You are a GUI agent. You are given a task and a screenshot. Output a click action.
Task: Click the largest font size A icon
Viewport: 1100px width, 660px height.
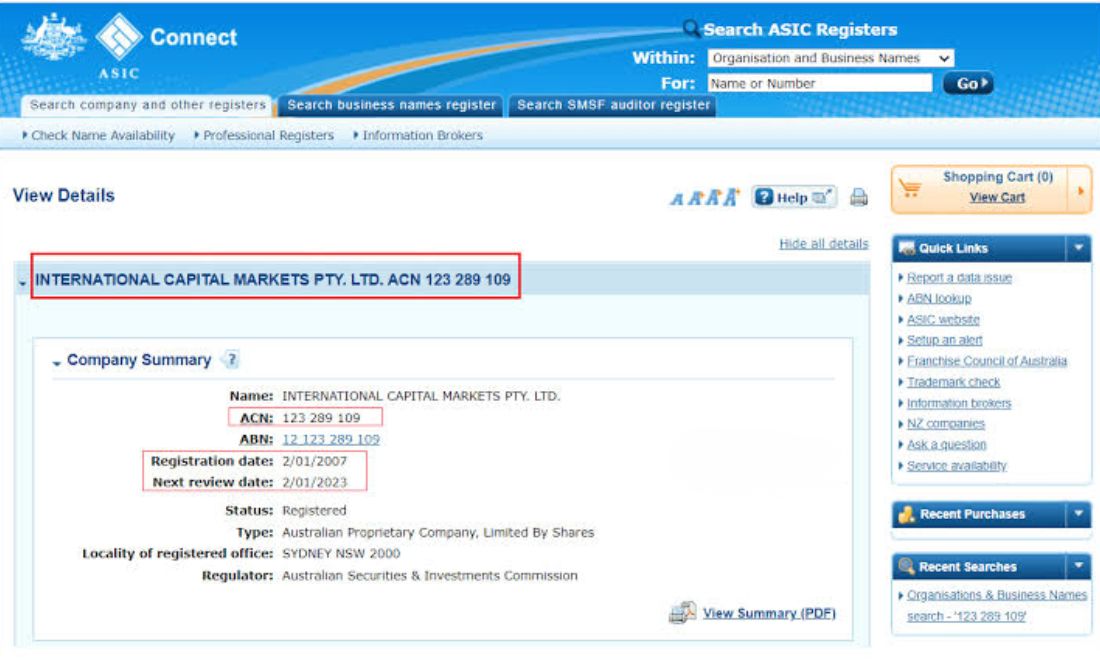tap(732, 196)
